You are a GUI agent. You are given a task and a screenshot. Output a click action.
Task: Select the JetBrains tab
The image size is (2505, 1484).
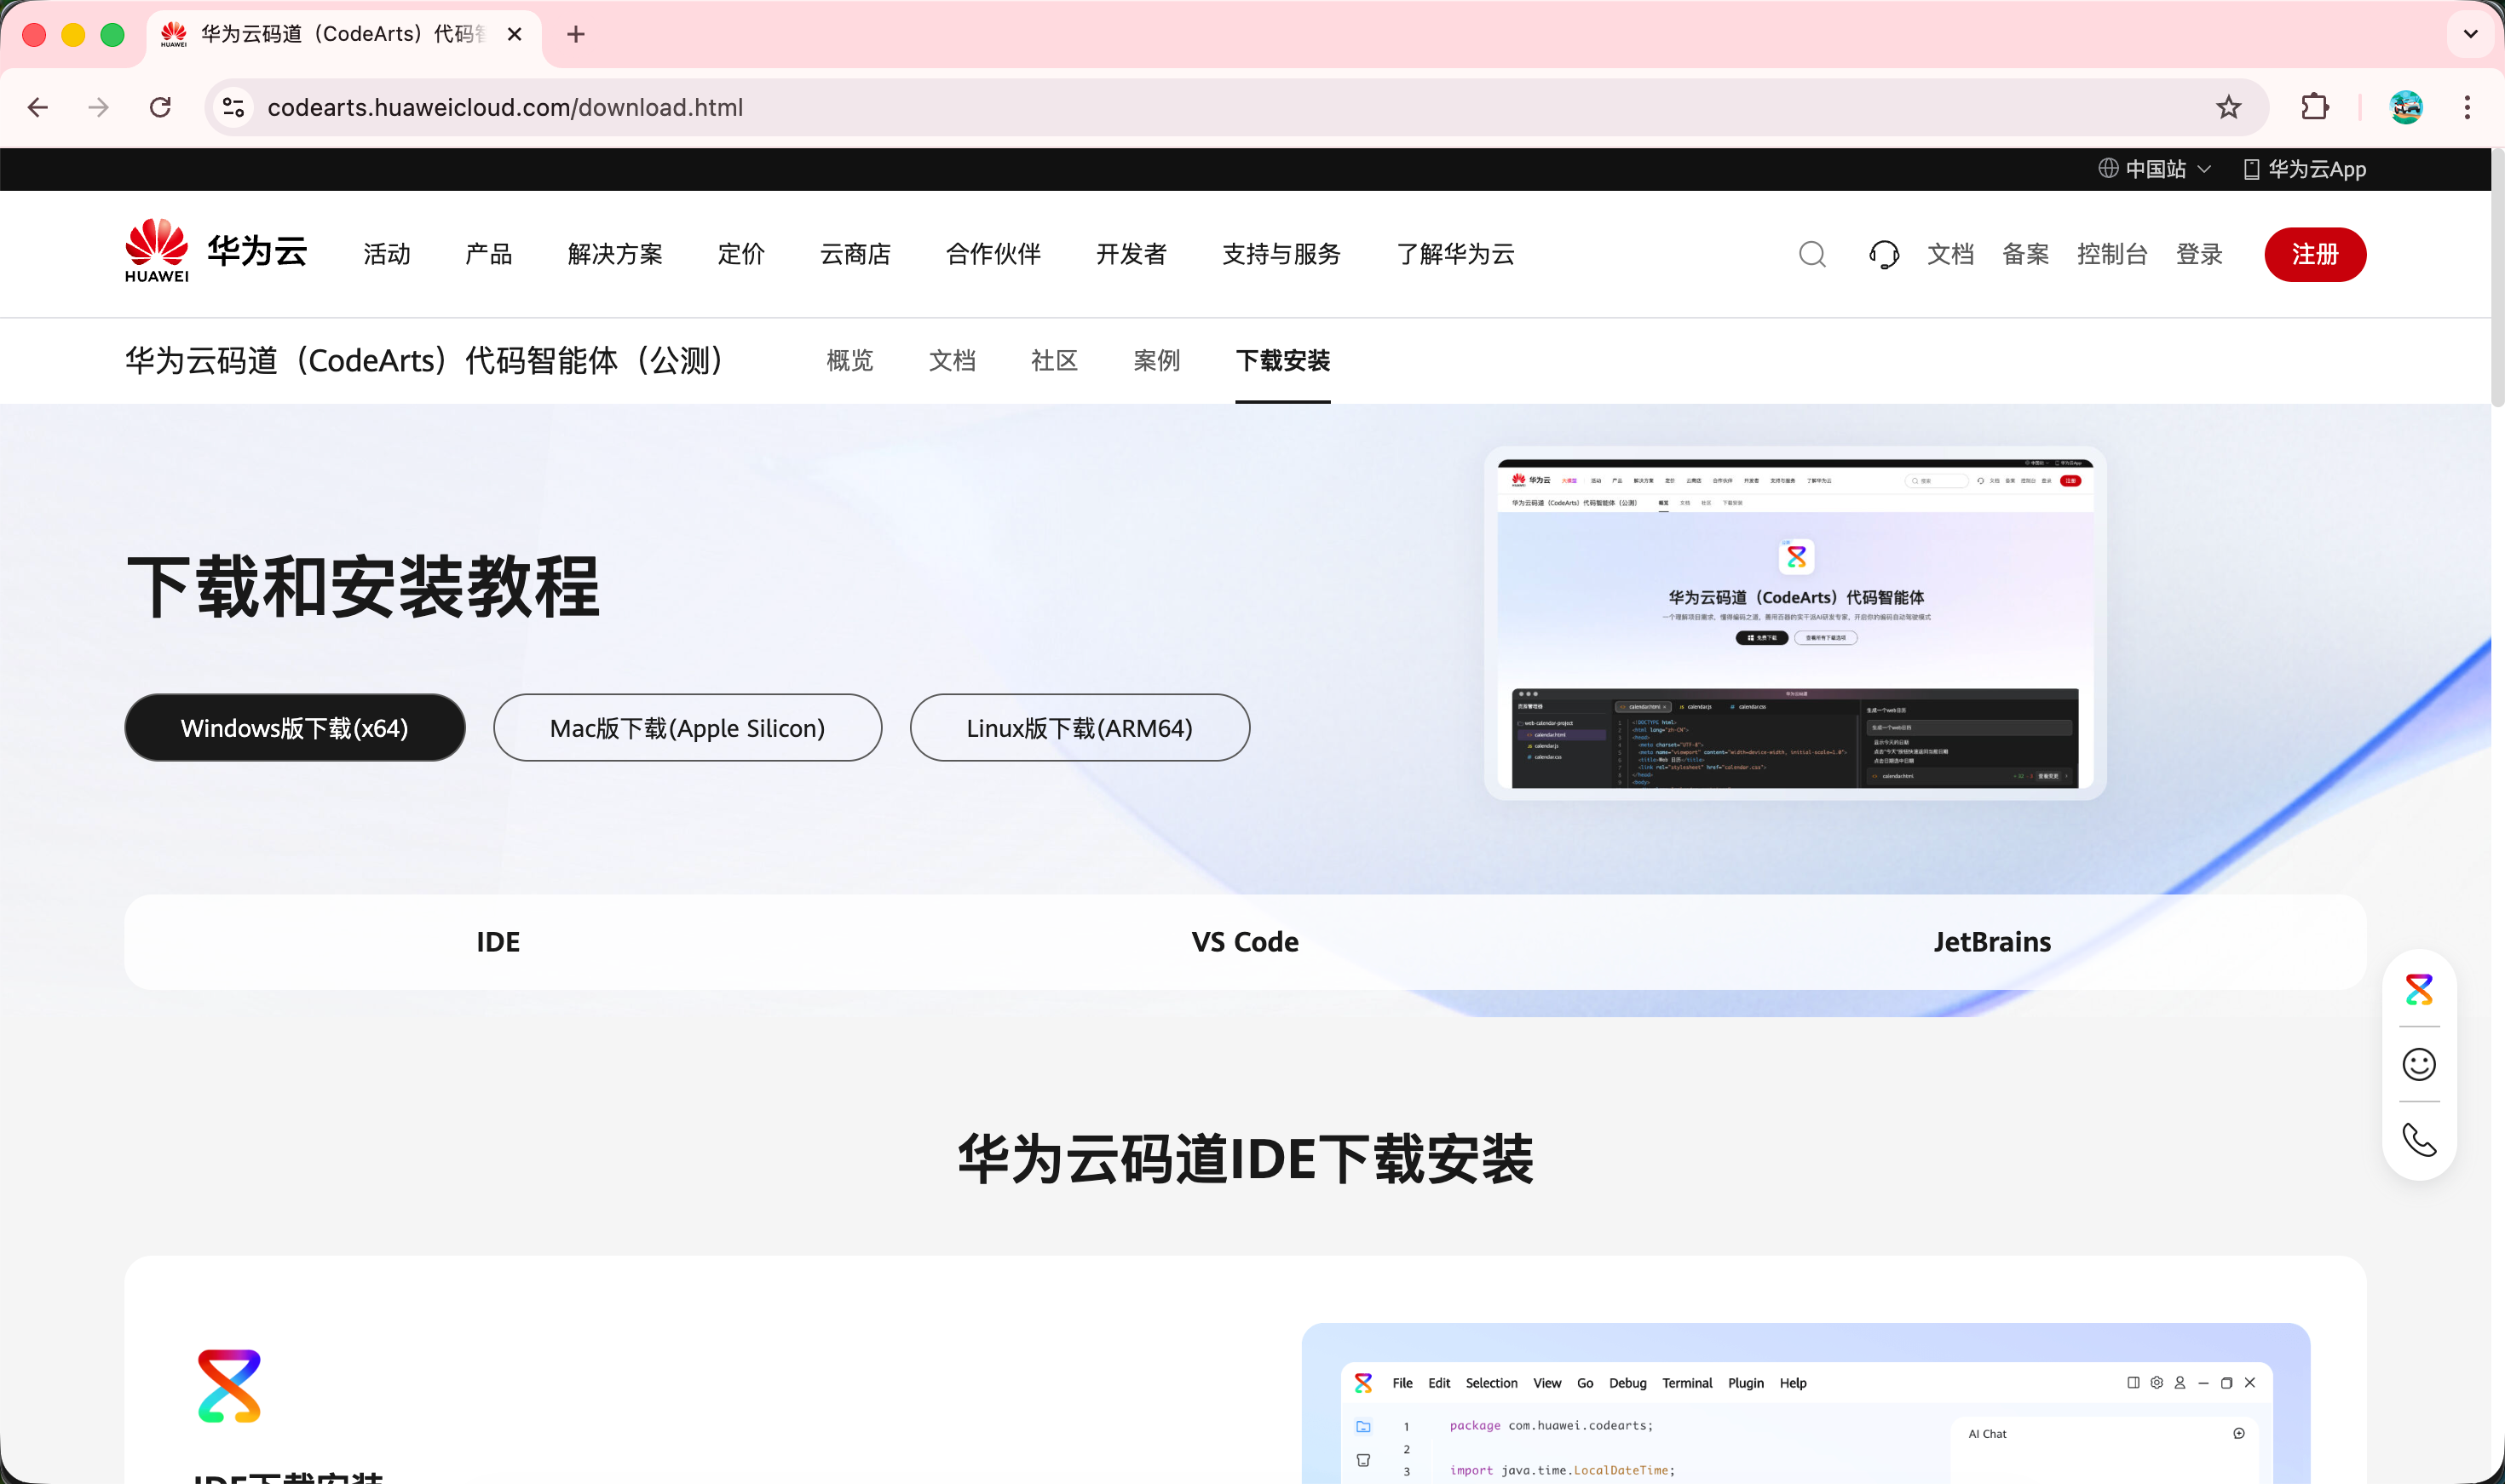click(1991, 942)
